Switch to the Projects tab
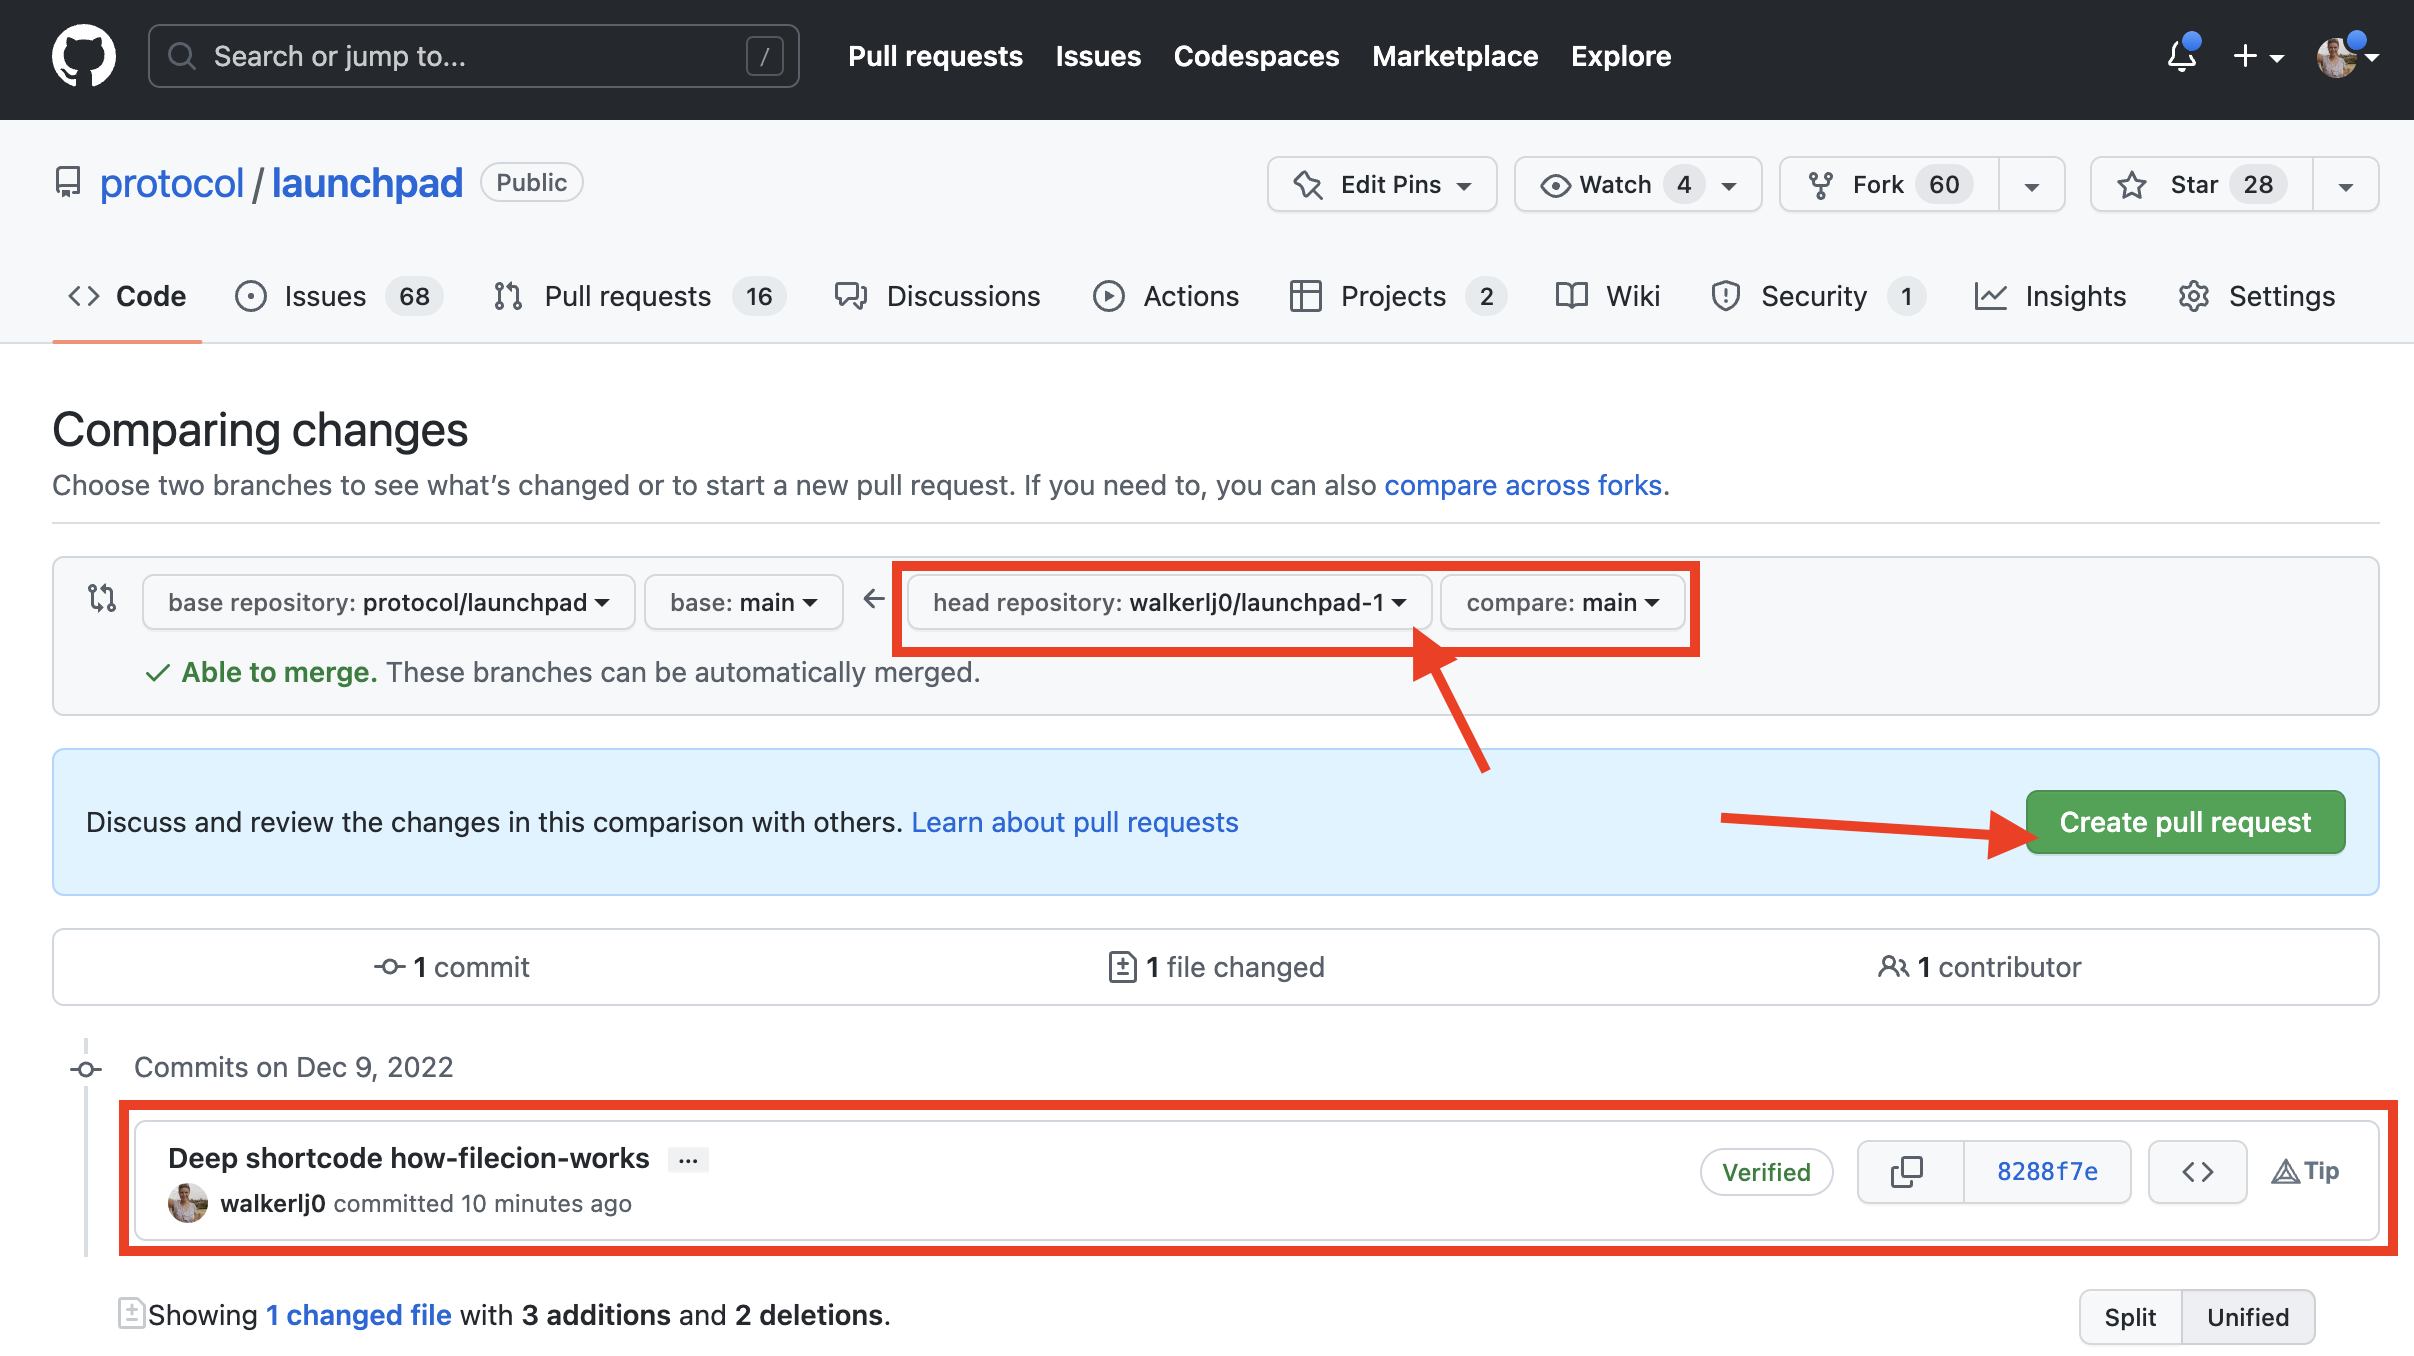 click(1397, 296)
